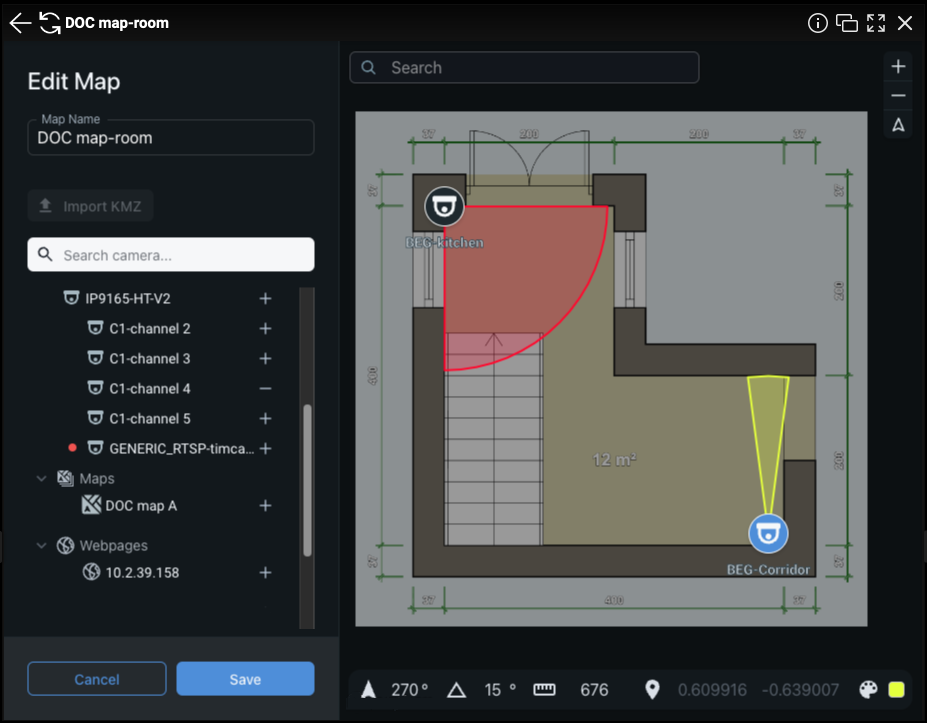Zoom in the map with the plus button
Image resolution: width=927 pixels, height=723 pixels.
(x=898, y=66)
